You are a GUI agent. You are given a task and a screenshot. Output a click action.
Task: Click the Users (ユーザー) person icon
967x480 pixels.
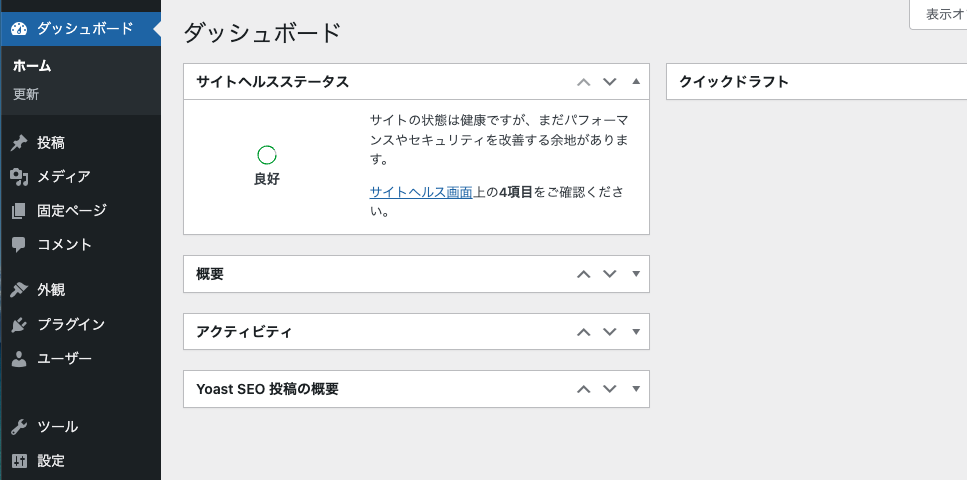(x=19, y=359)
